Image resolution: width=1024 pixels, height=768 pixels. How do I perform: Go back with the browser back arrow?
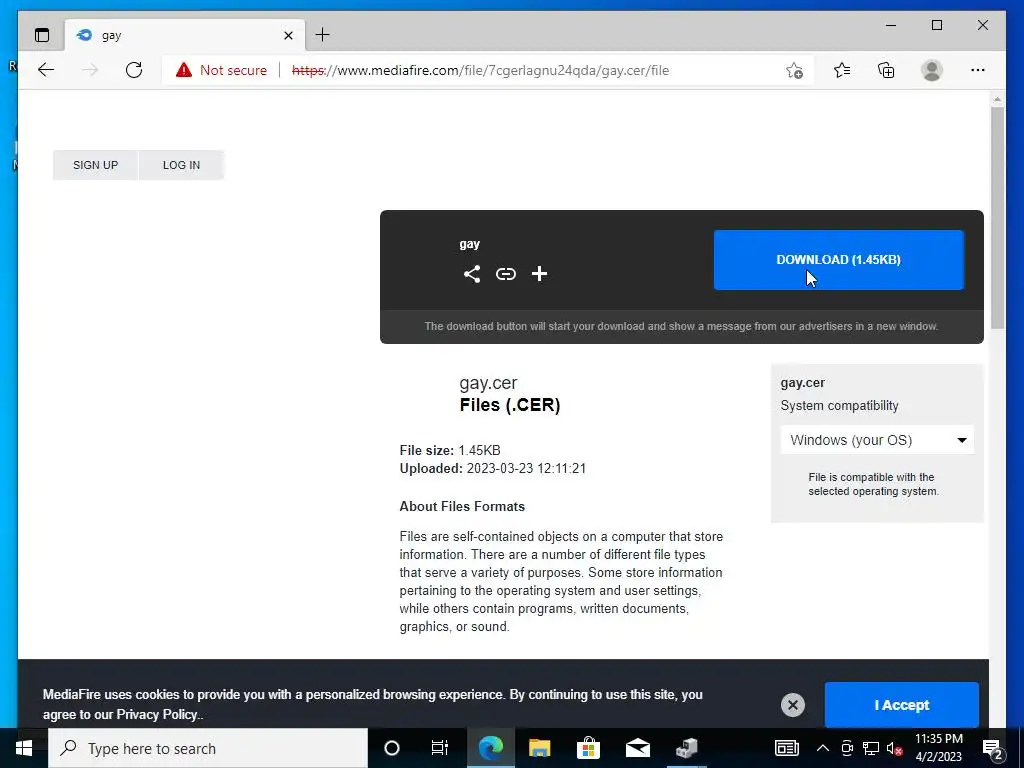click(x=46, y=70)
